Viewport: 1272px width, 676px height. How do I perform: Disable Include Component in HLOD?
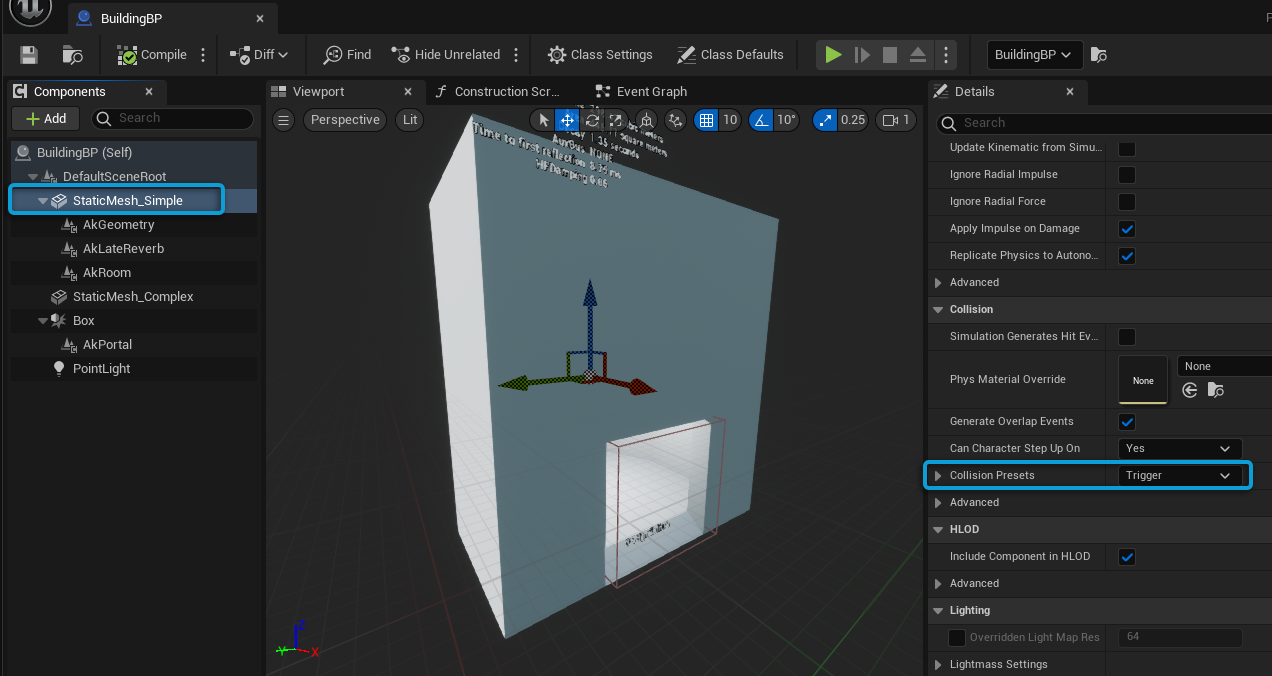(x=1127, y=557)
